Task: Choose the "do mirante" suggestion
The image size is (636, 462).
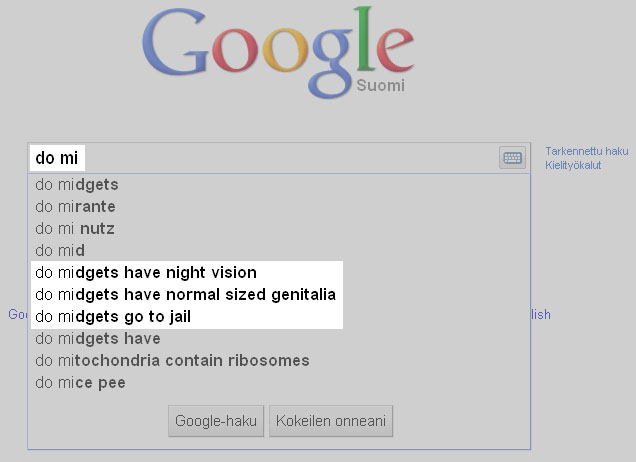Action: pyautogui.click(x=76, y=207)
